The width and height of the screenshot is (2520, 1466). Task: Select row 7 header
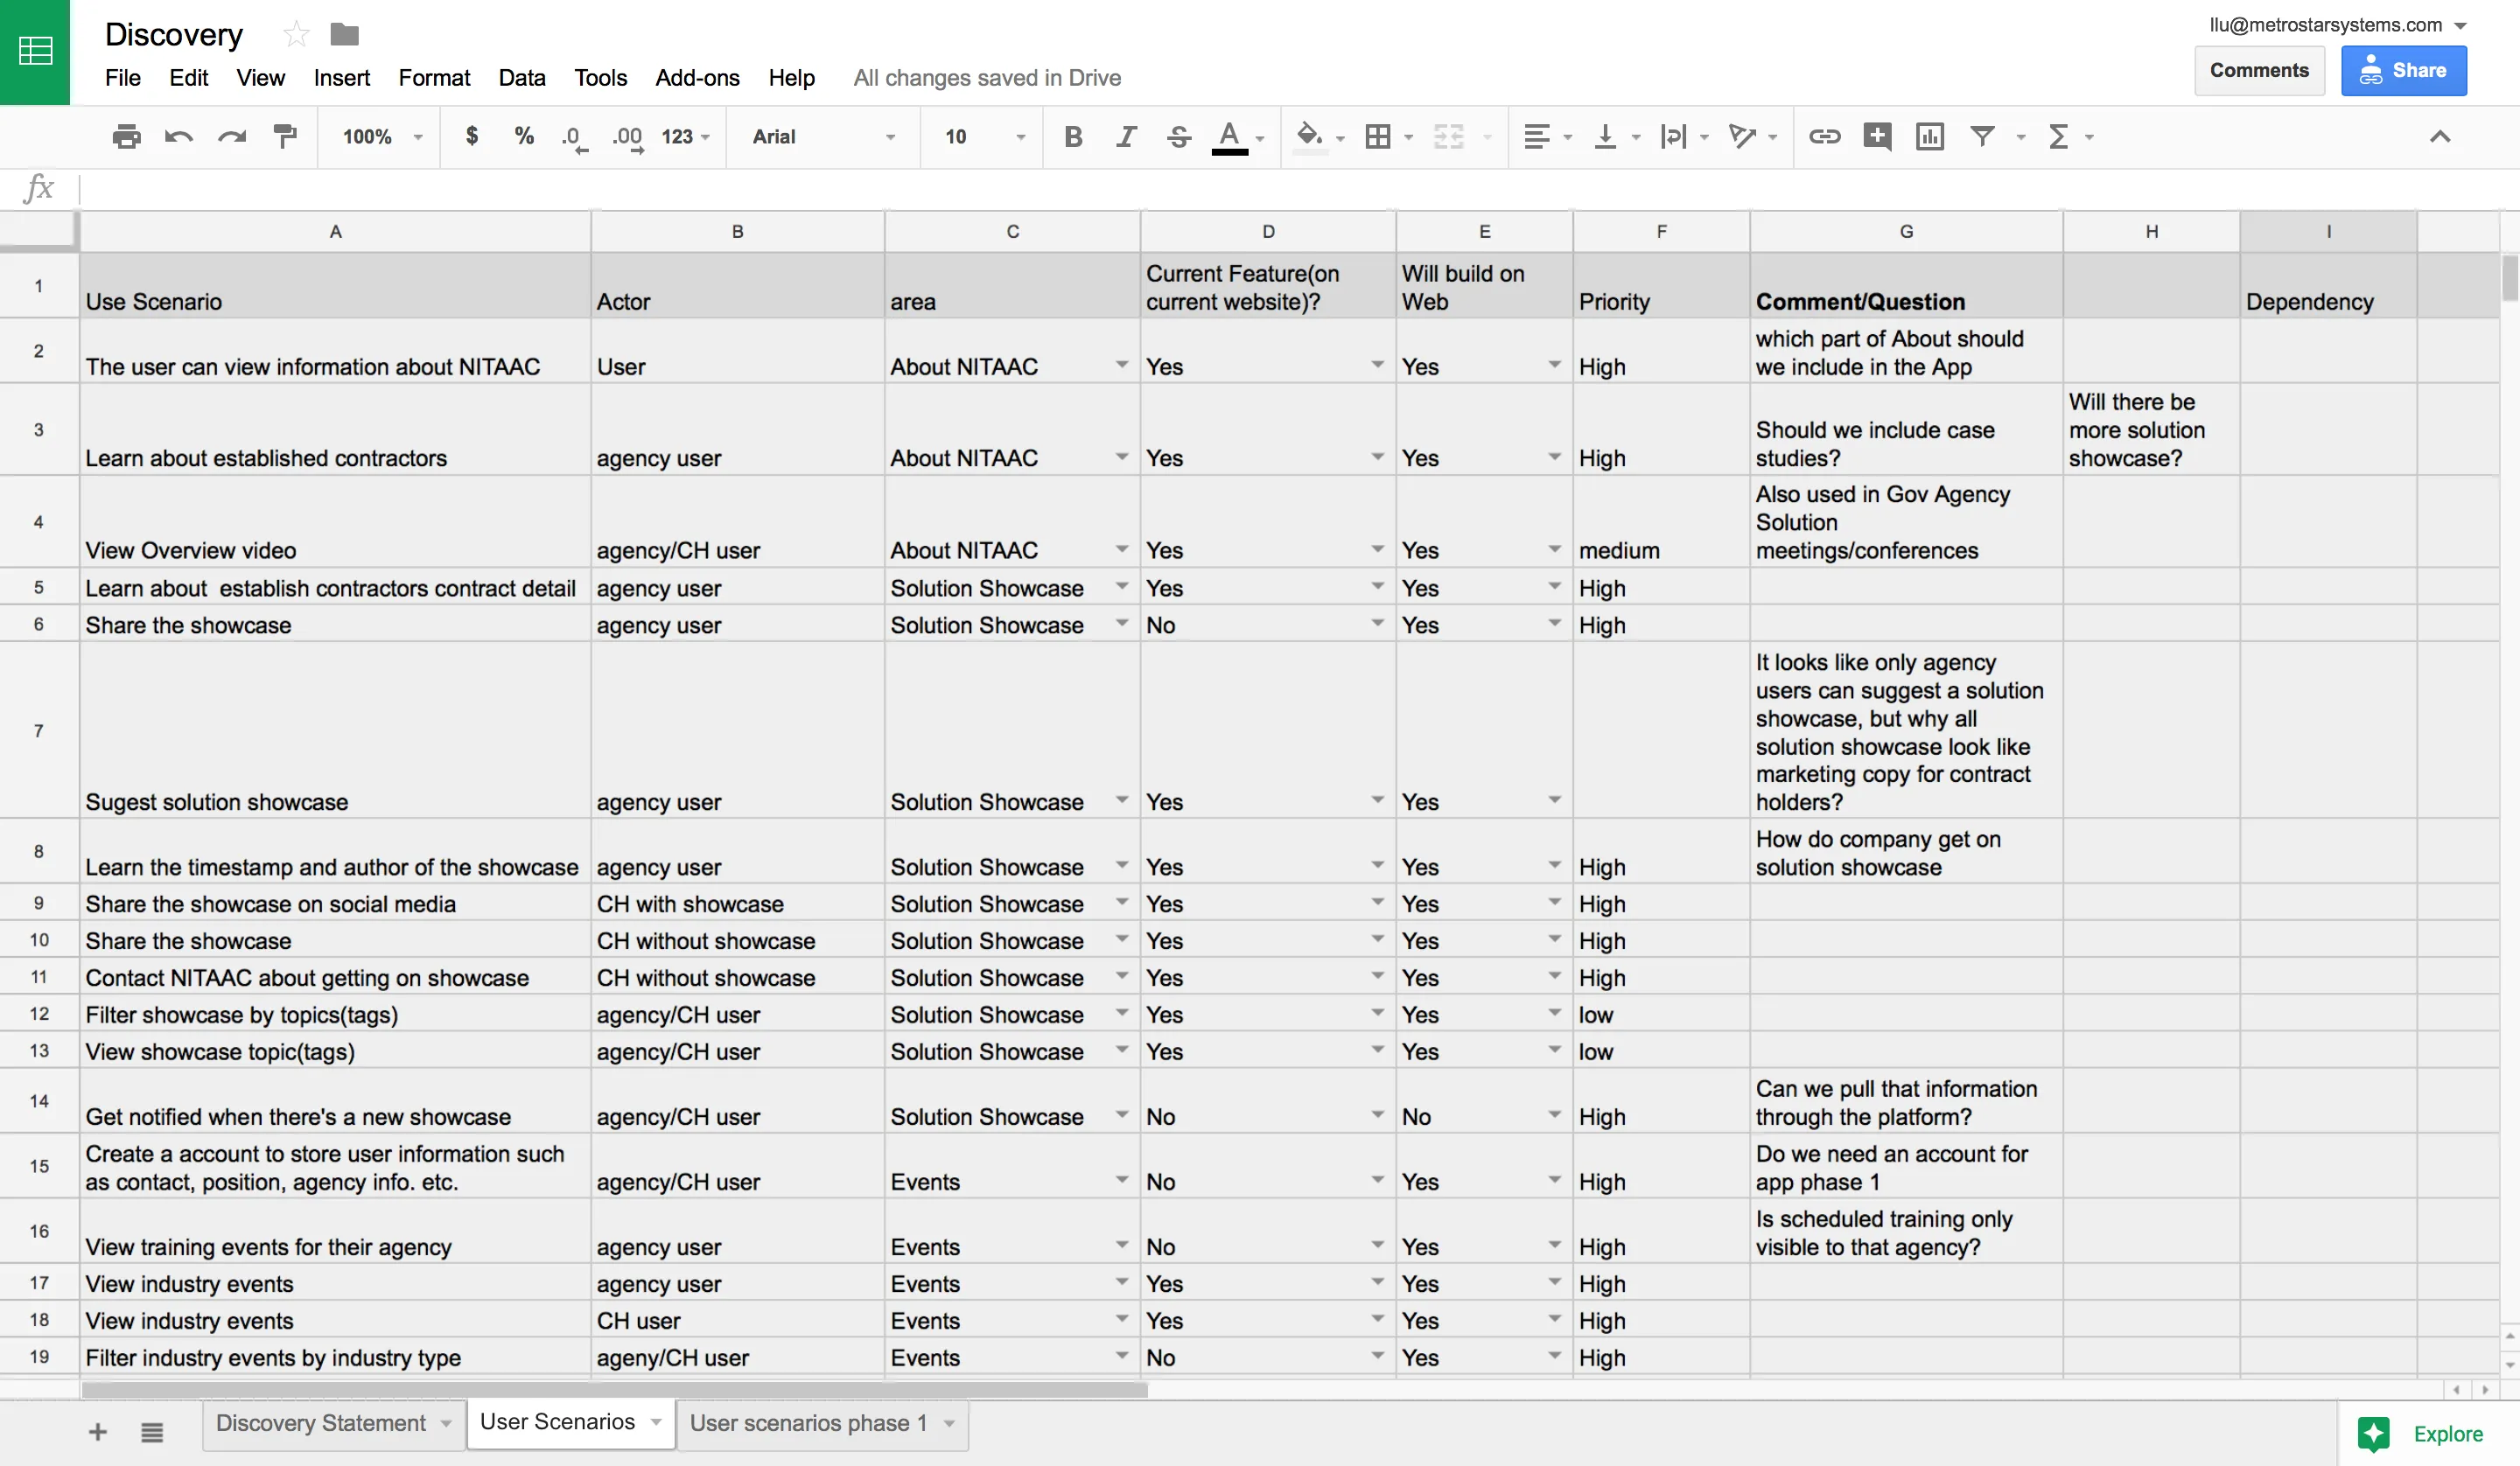click(38, 731)
